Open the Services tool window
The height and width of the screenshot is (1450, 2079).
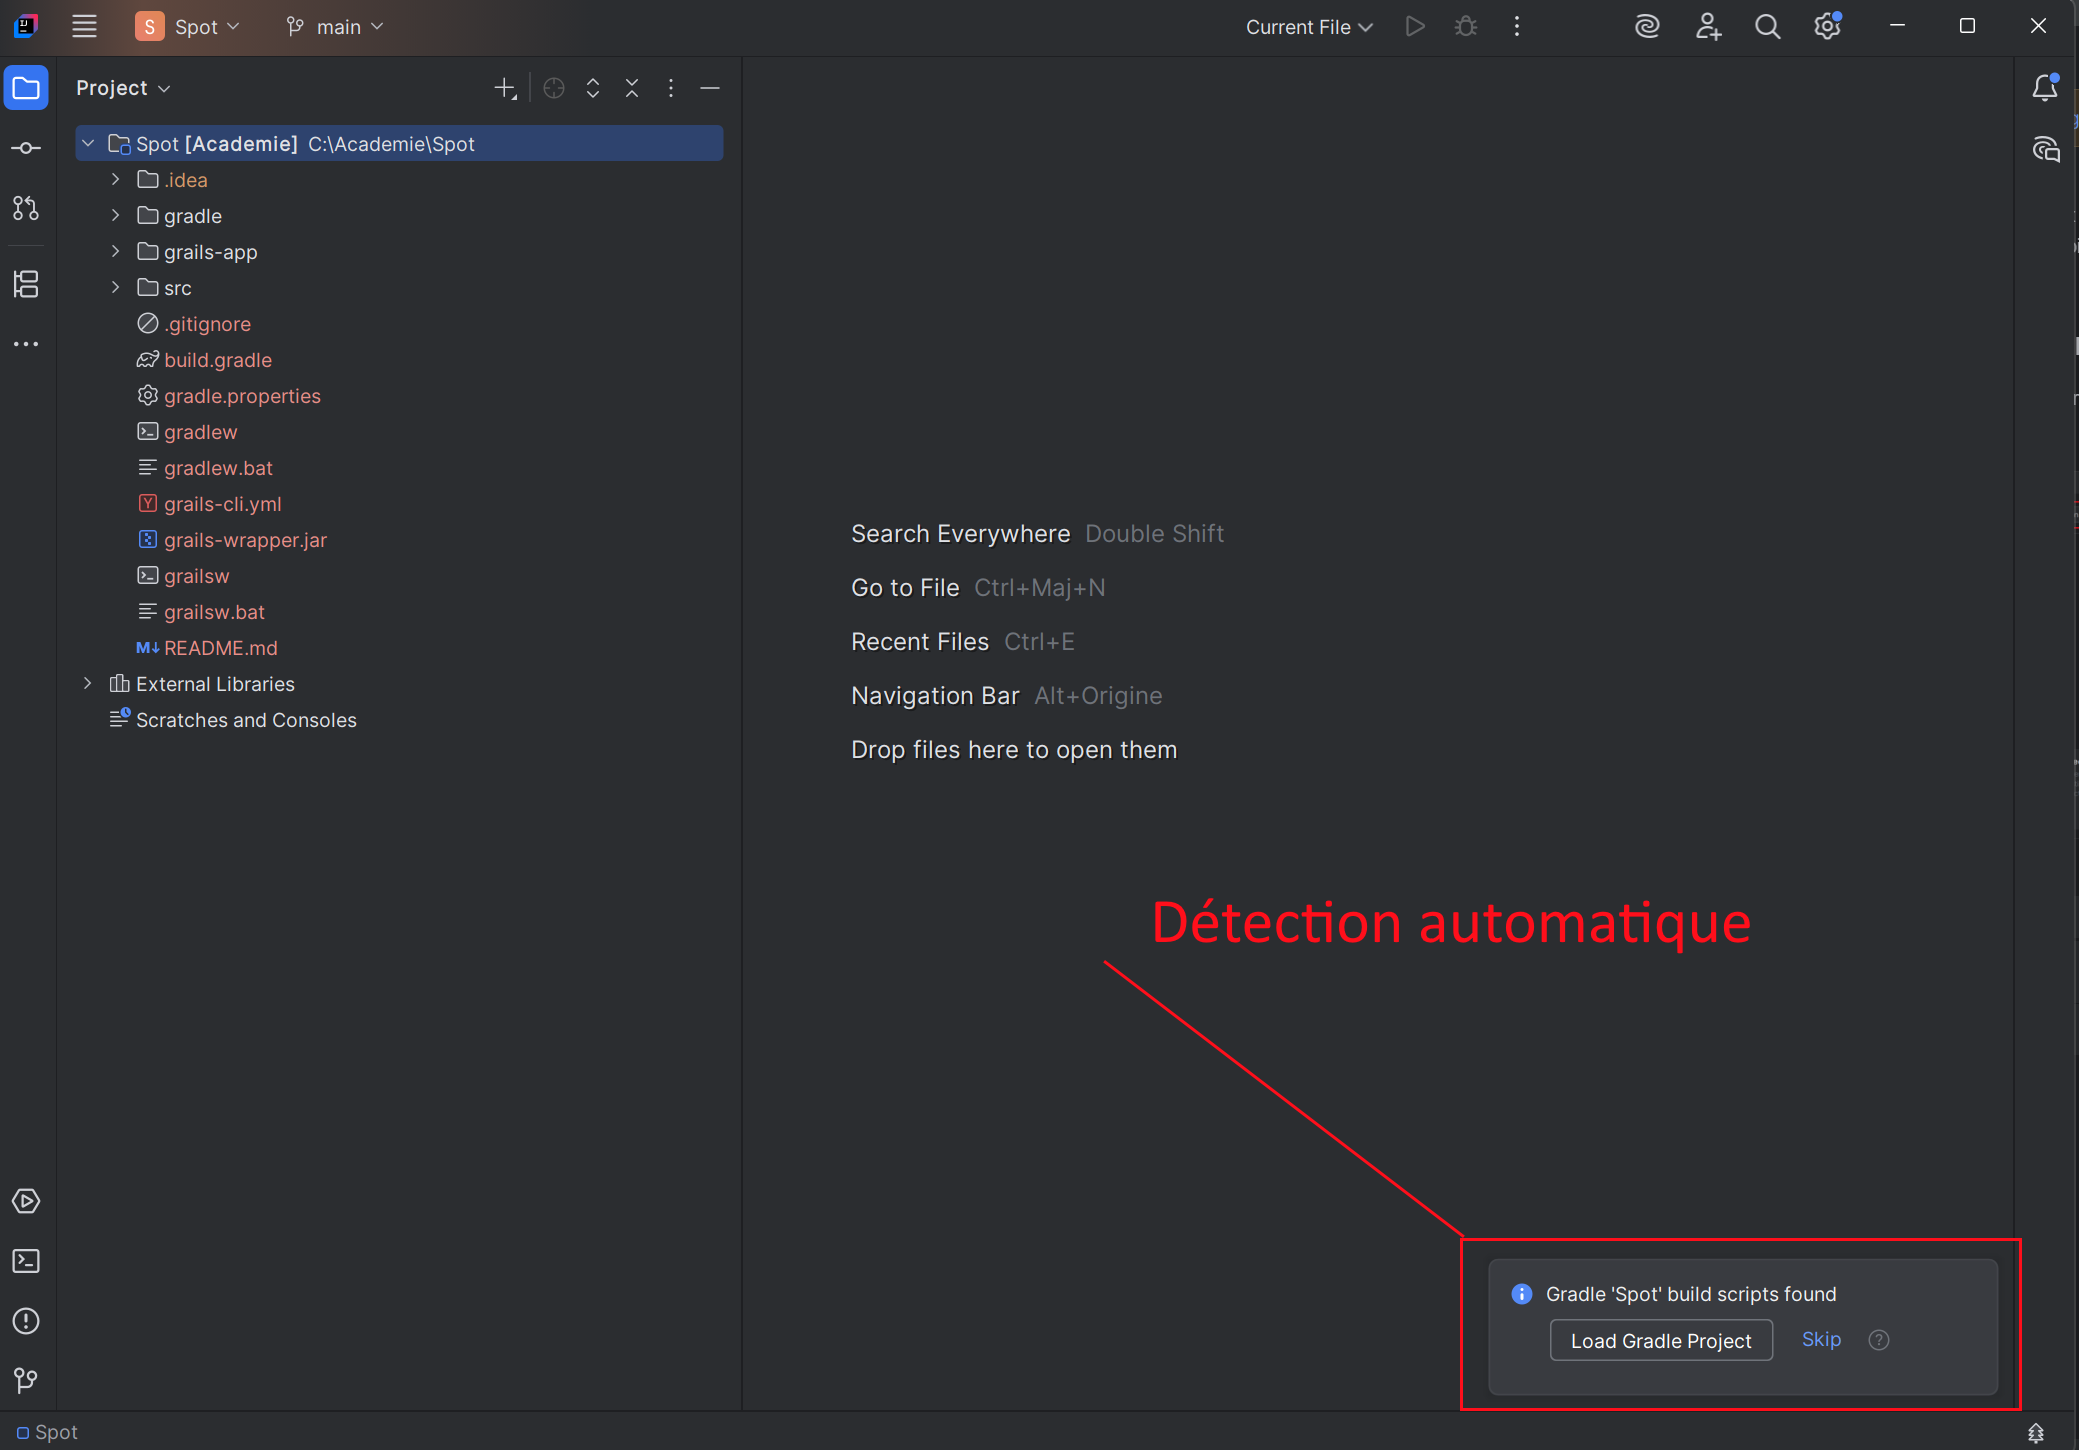[26, 1201]
